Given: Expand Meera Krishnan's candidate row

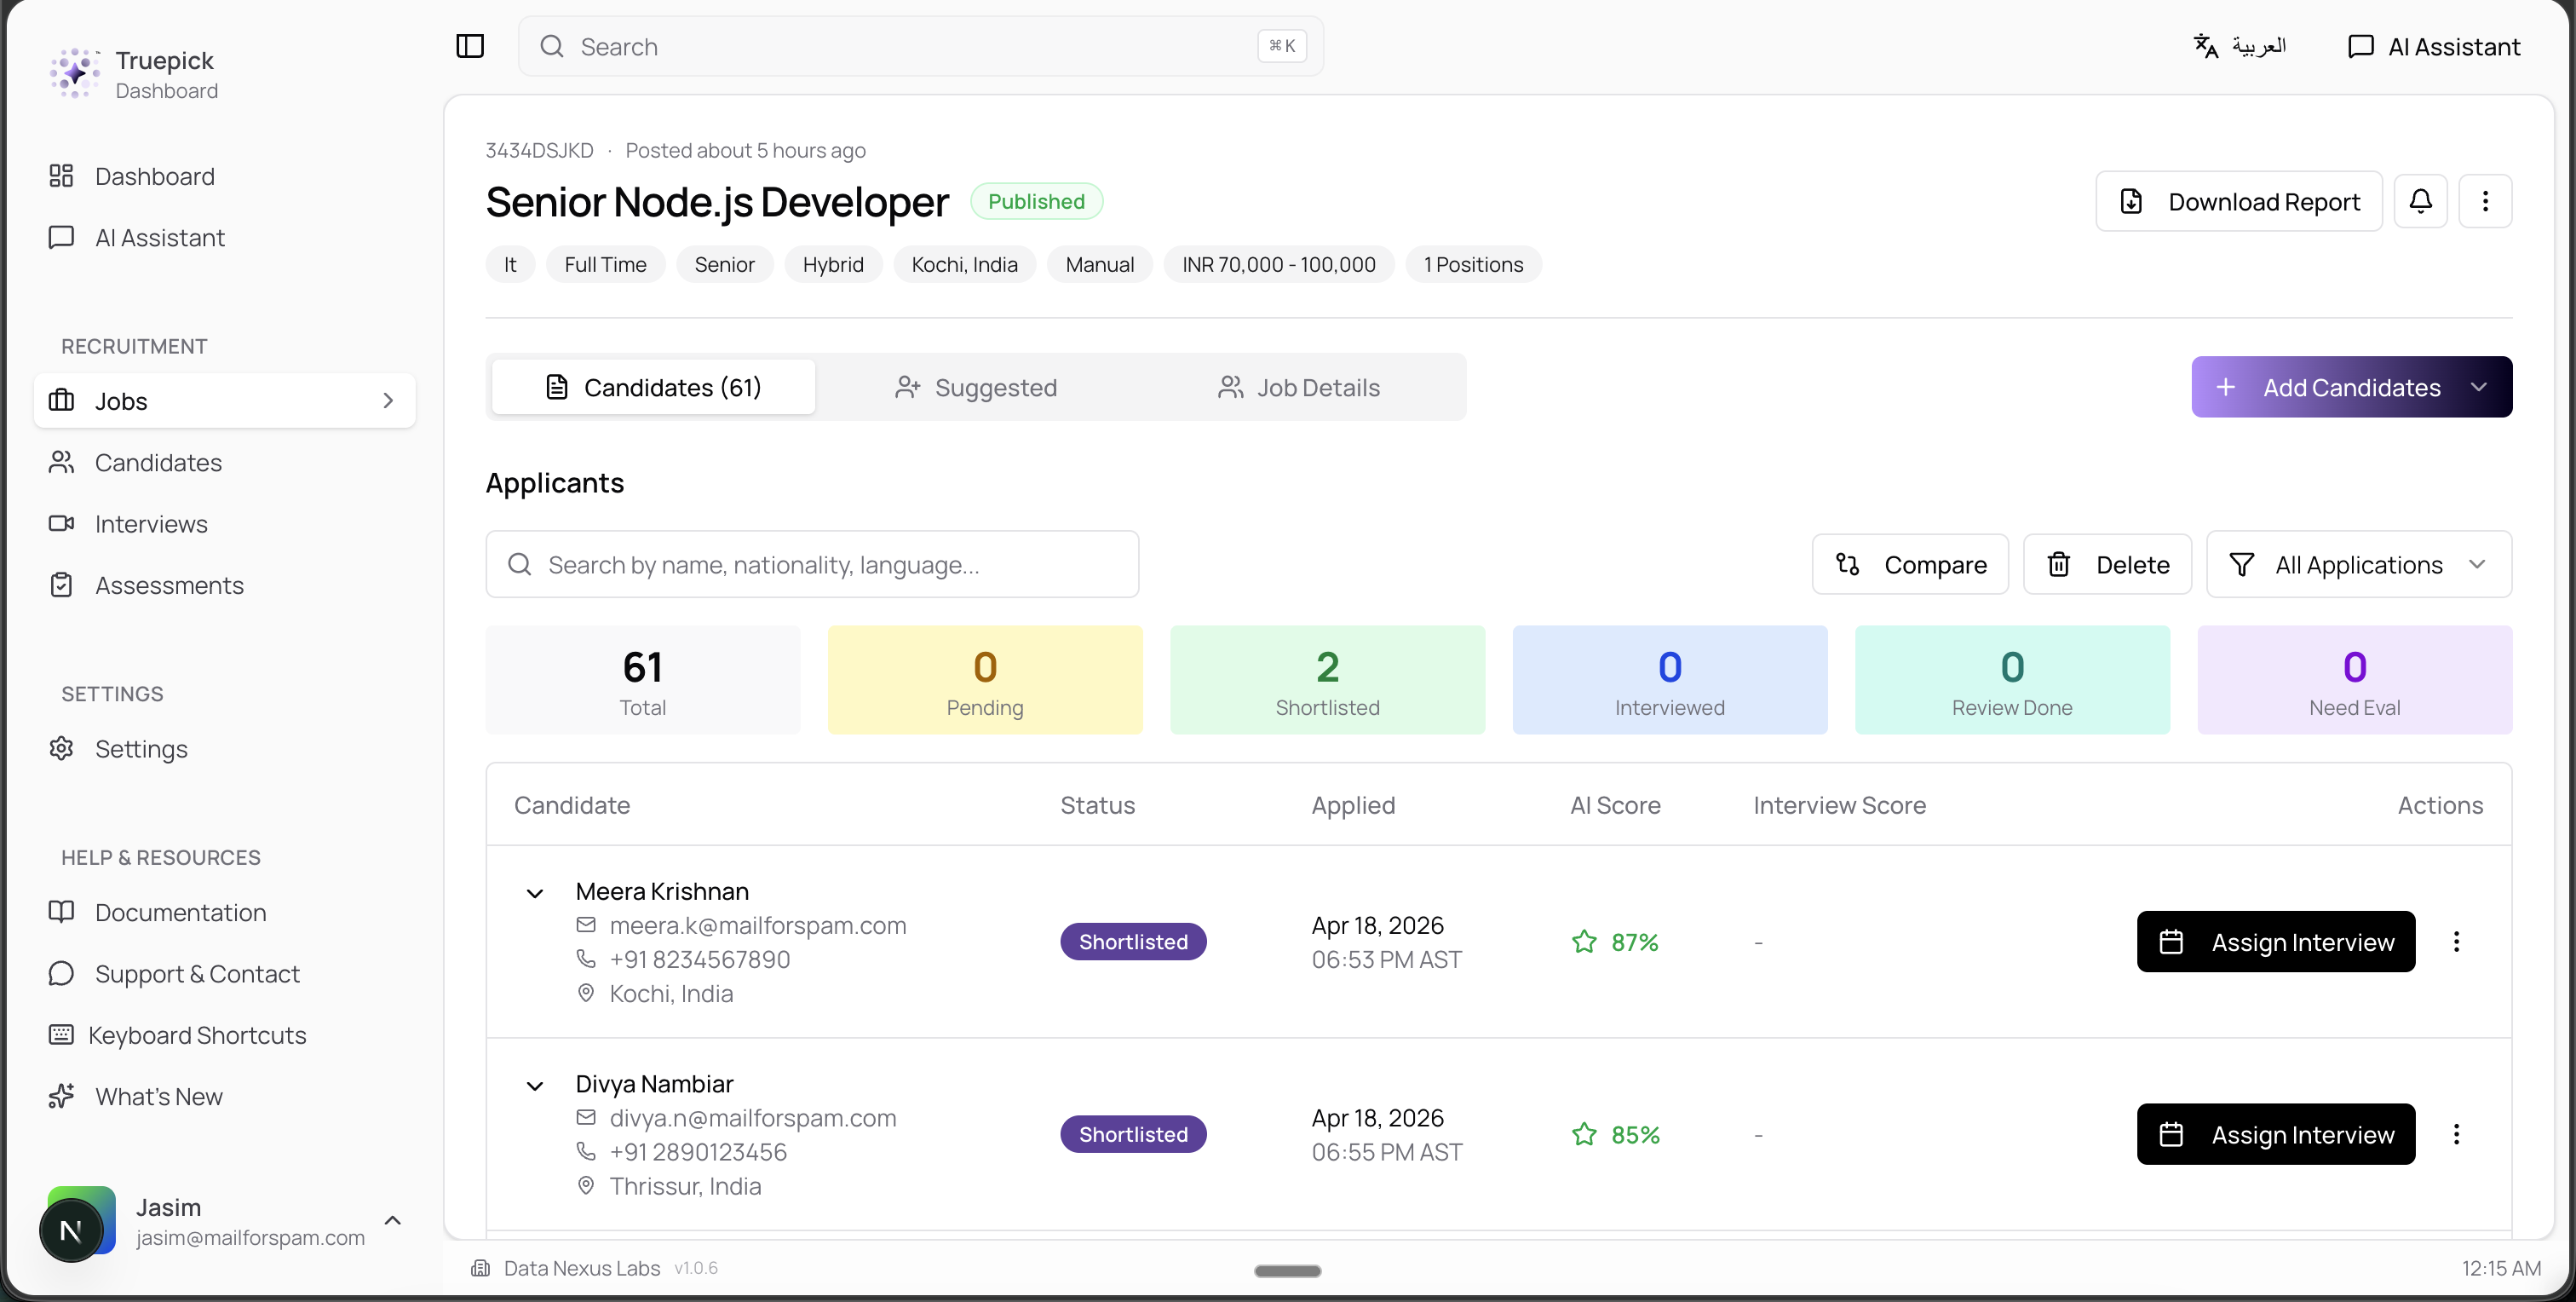Looking at the screenshot, I should coord(535,893).
